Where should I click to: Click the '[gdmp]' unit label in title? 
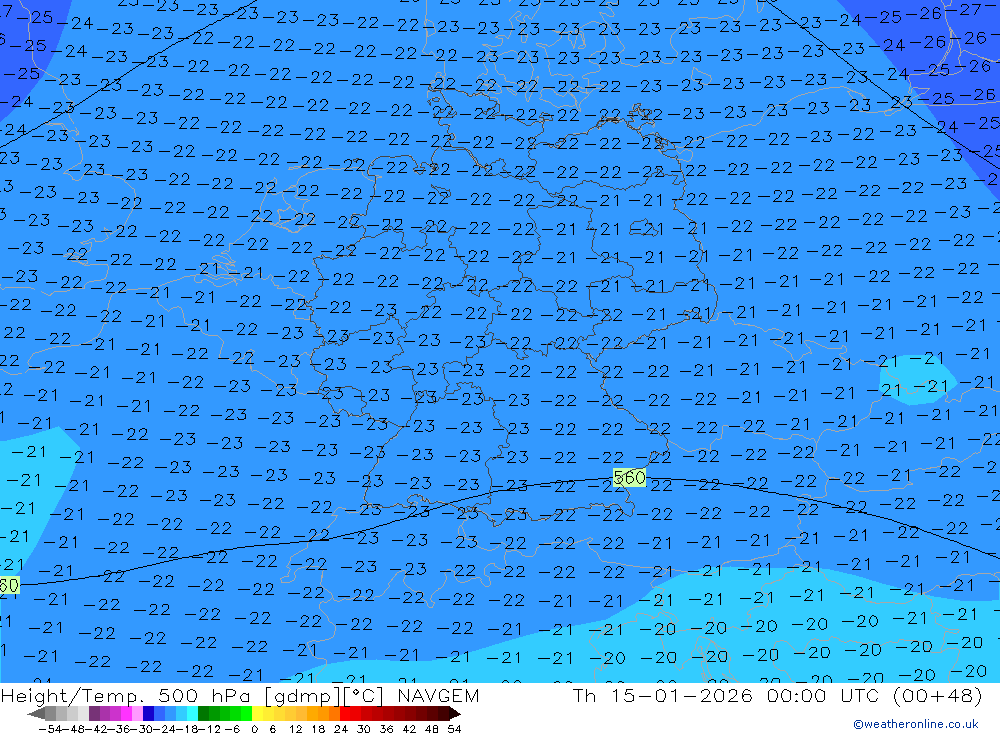(303, 695)
